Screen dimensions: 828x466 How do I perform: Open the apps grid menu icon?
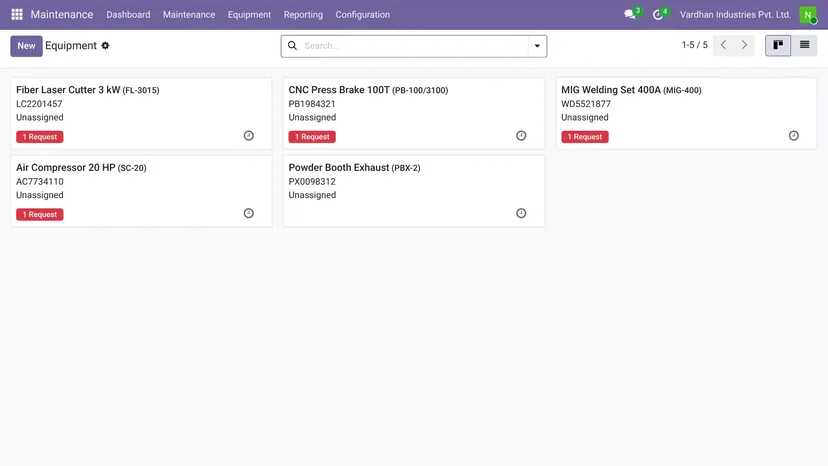17,14
